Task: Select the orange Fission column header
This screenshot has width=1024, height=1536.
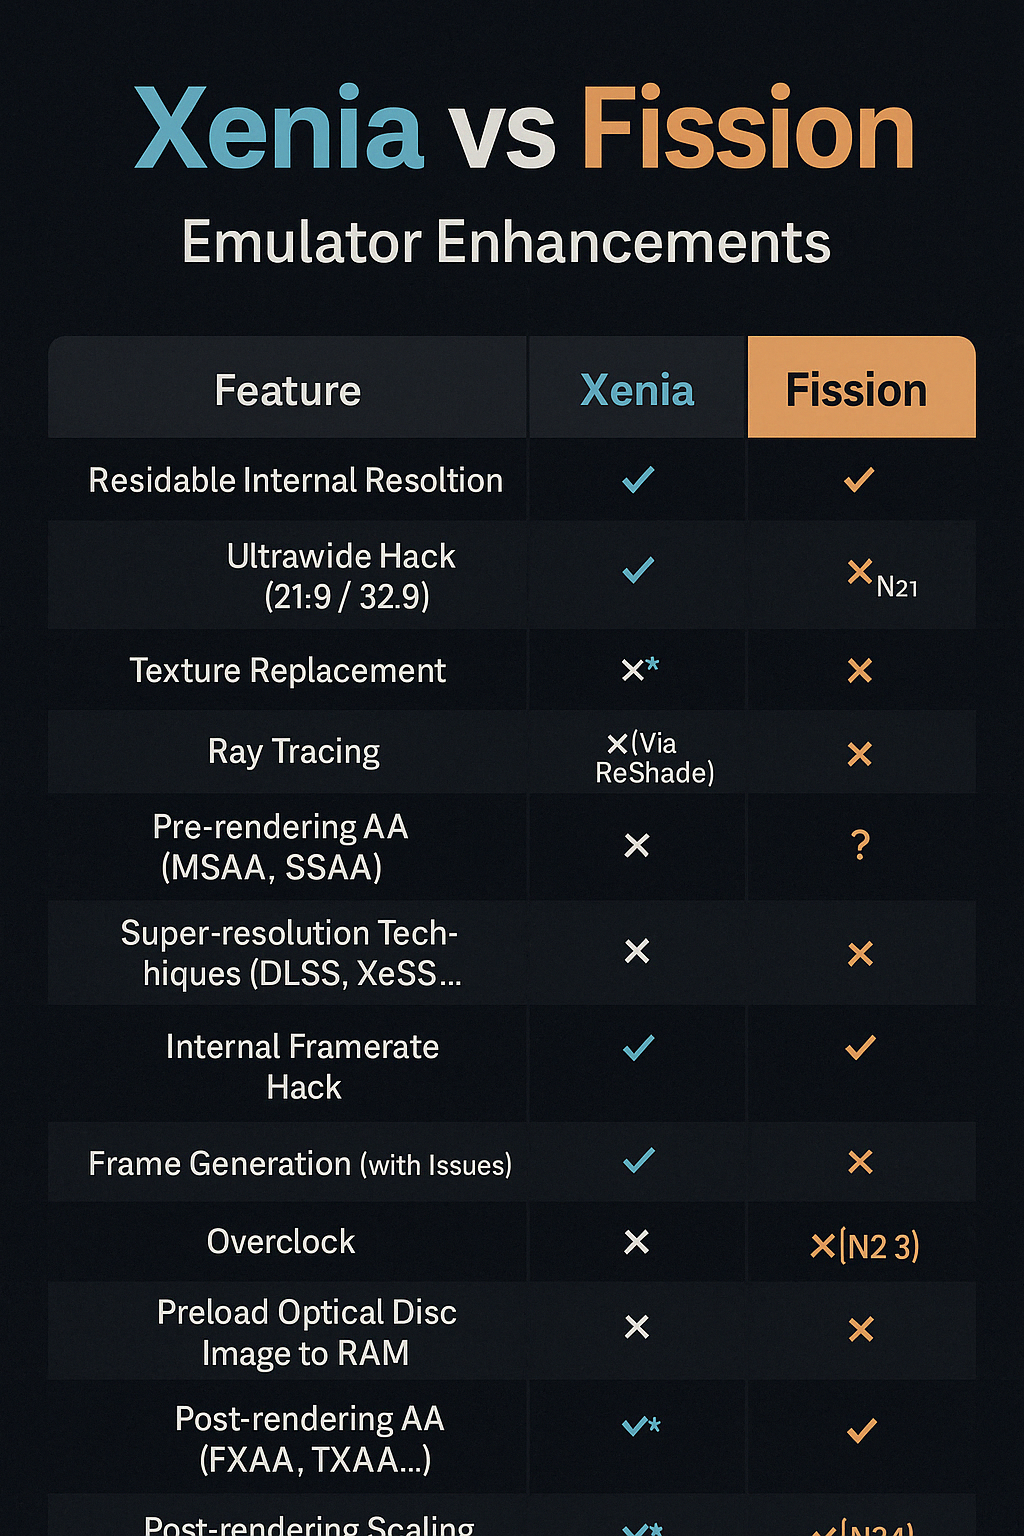Action: coord(861,388)
